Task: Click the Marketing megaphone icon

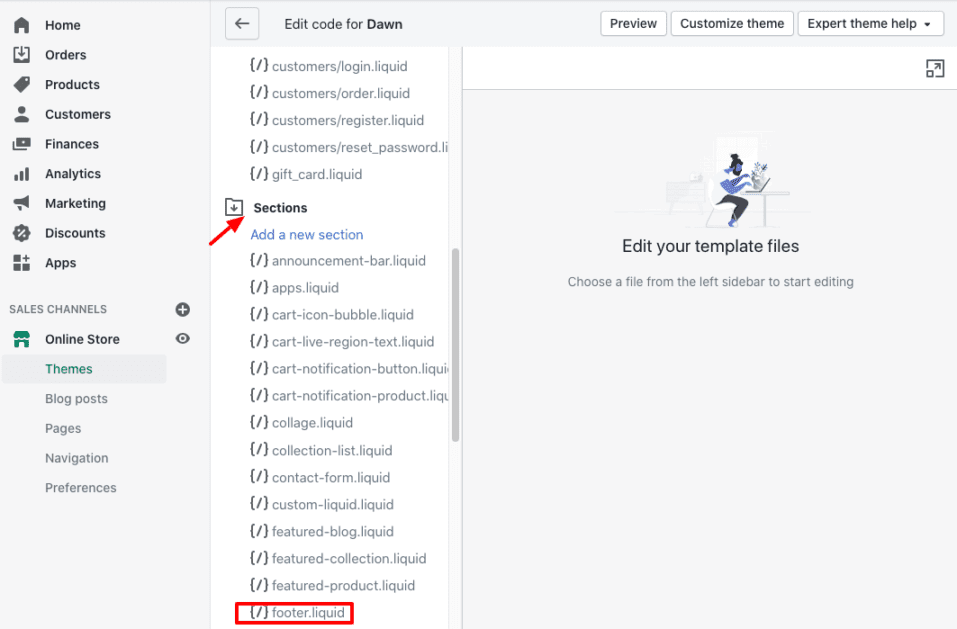Action: coord(21,203)
